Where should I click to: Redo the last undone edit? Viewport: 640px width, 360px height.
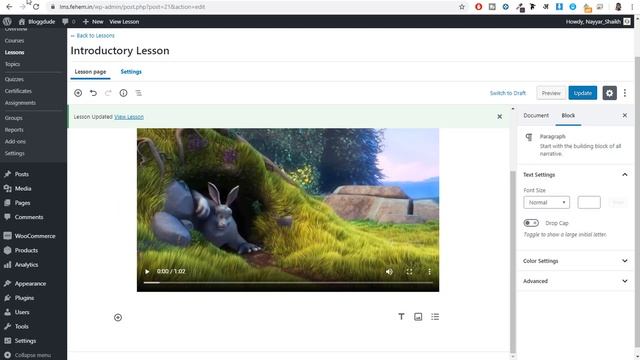[x=108, y=93]
